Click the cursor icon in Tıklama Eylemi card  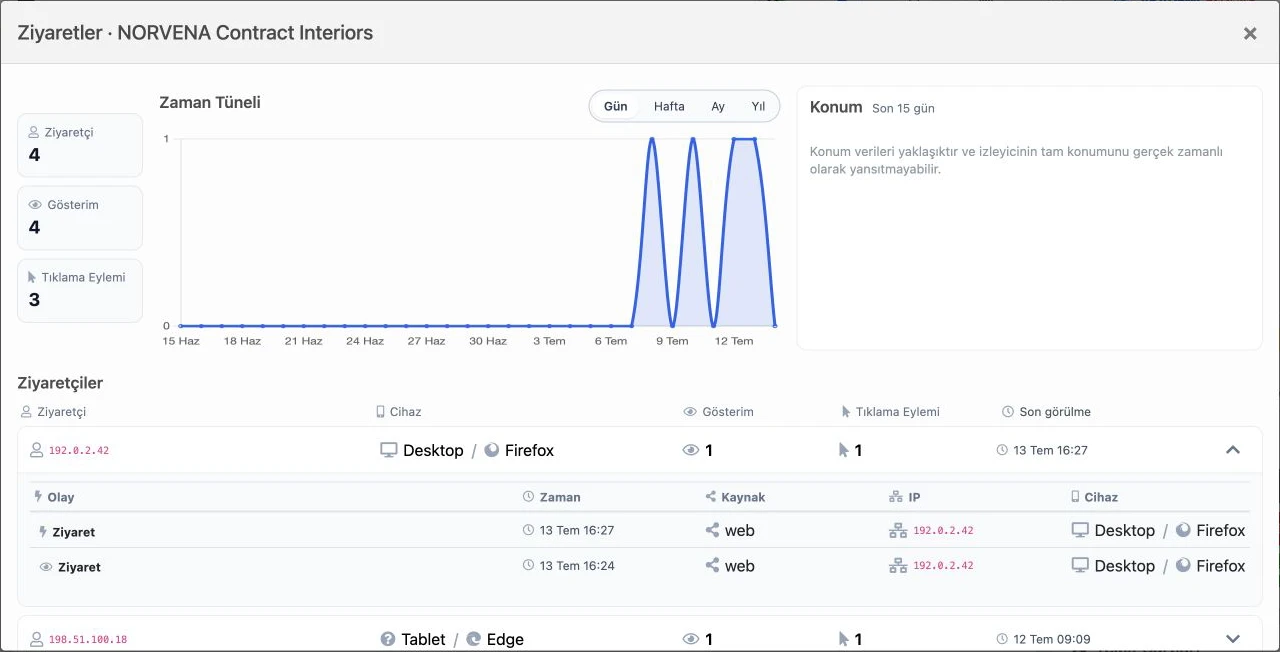pos(33,277)
